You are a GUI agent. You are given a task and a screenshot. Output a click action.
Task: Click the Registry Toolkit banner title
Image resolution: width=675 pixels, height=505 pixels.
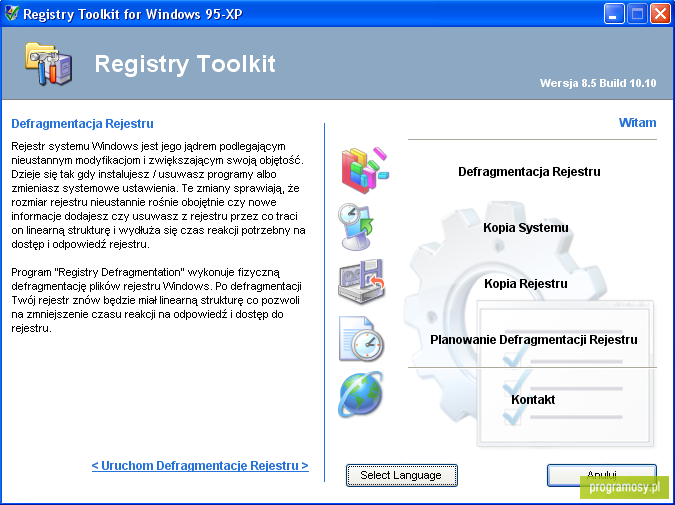pos(185,64)
